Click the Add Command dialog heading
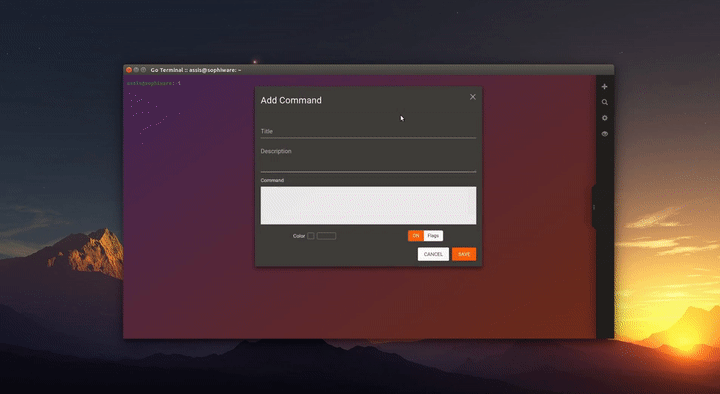Image resolution: width=720 pixels, height=394 pixels. pos(291,100)
